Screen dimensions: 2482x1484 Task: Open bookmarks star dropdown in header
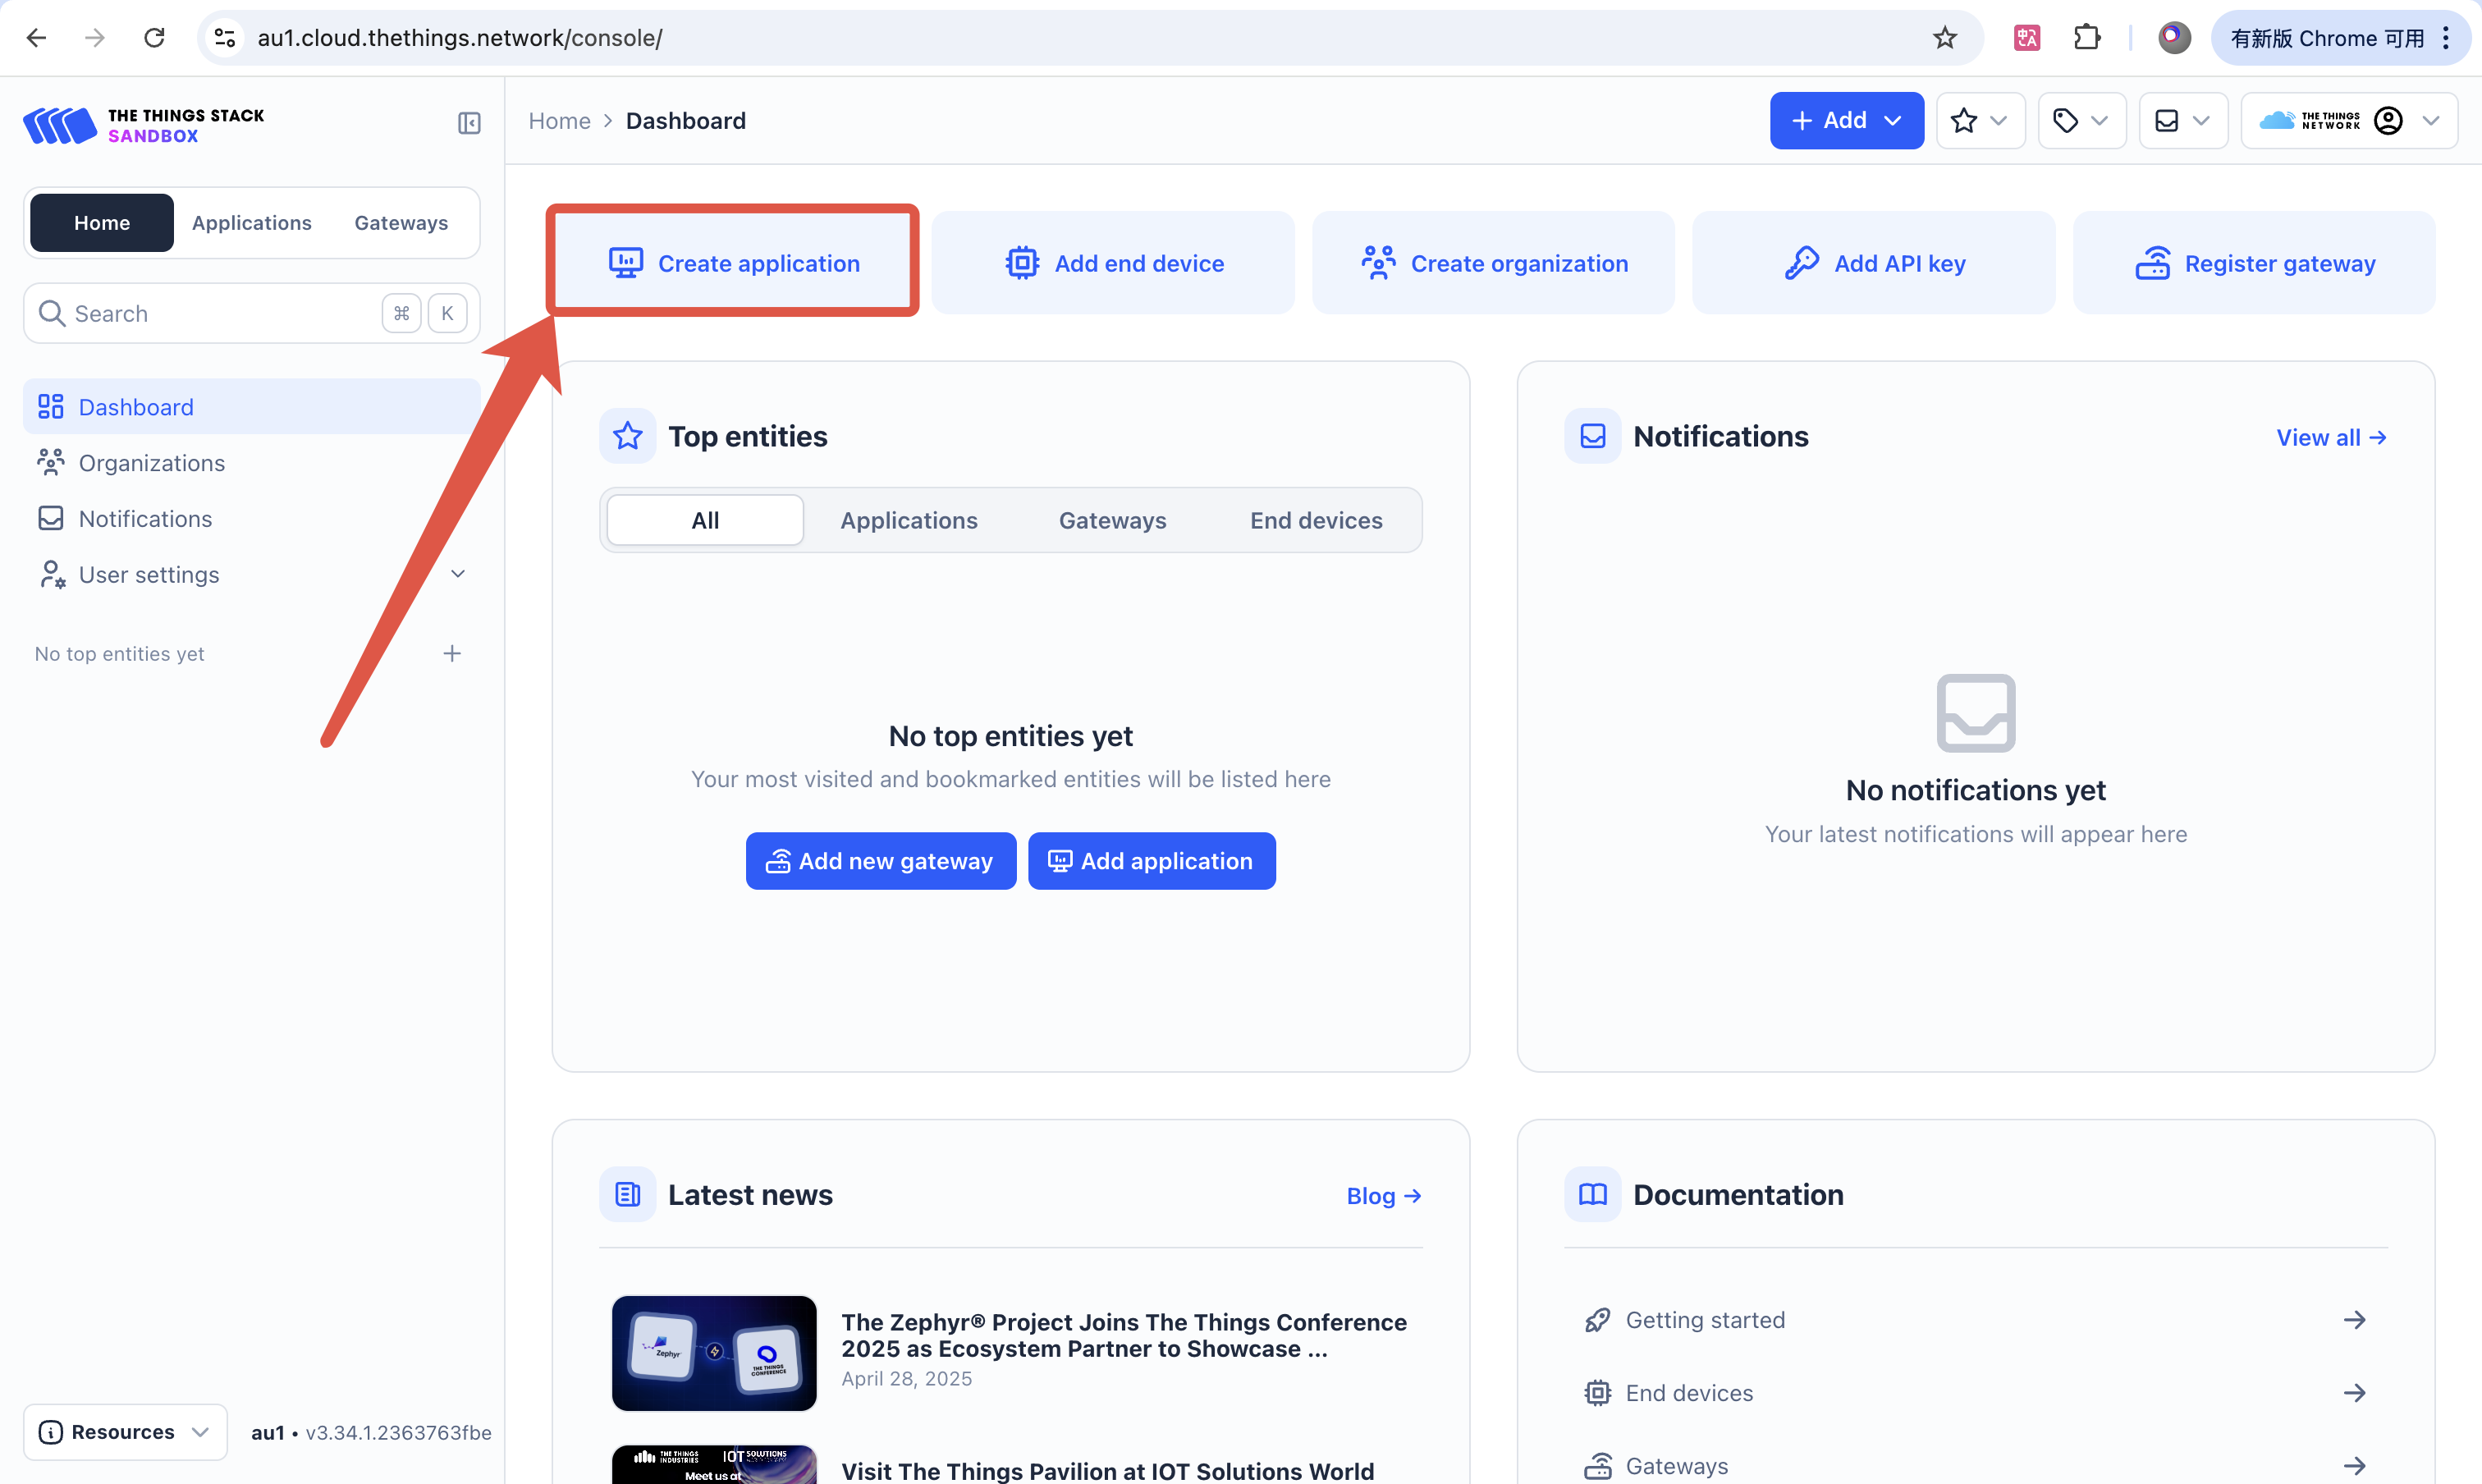click(1980, 121)
